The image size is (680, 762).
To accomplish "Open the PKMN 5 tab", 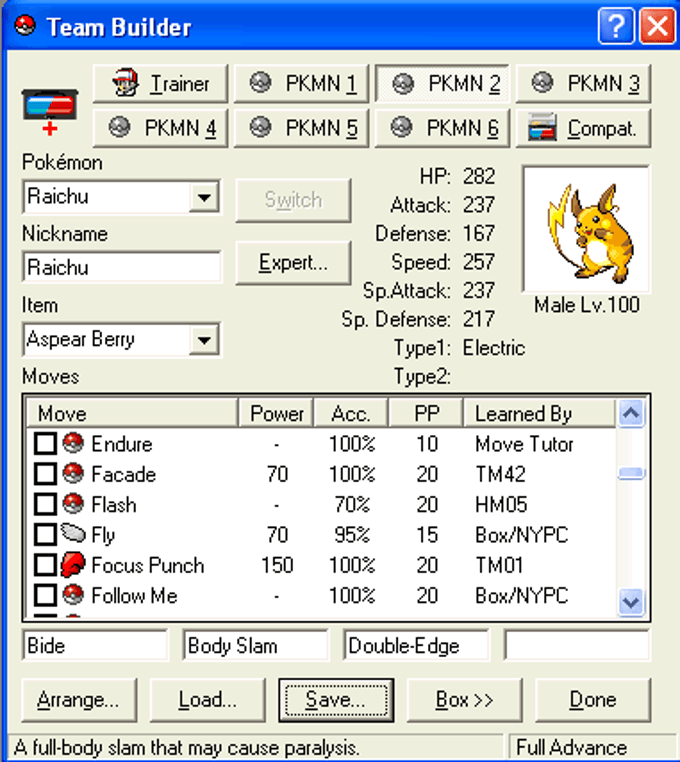I will [x=301, y=128].
